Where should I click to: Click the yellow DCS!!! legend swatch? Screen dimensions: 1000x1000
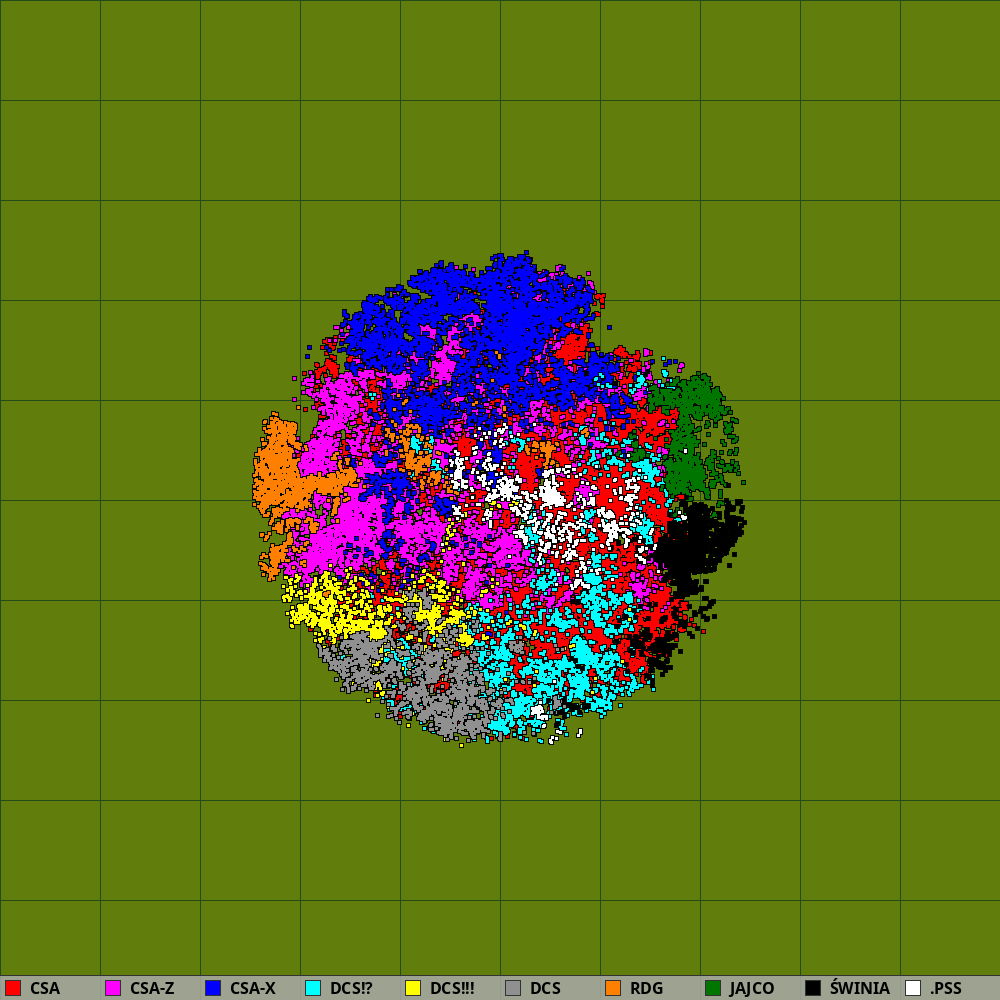click(413, 988)
